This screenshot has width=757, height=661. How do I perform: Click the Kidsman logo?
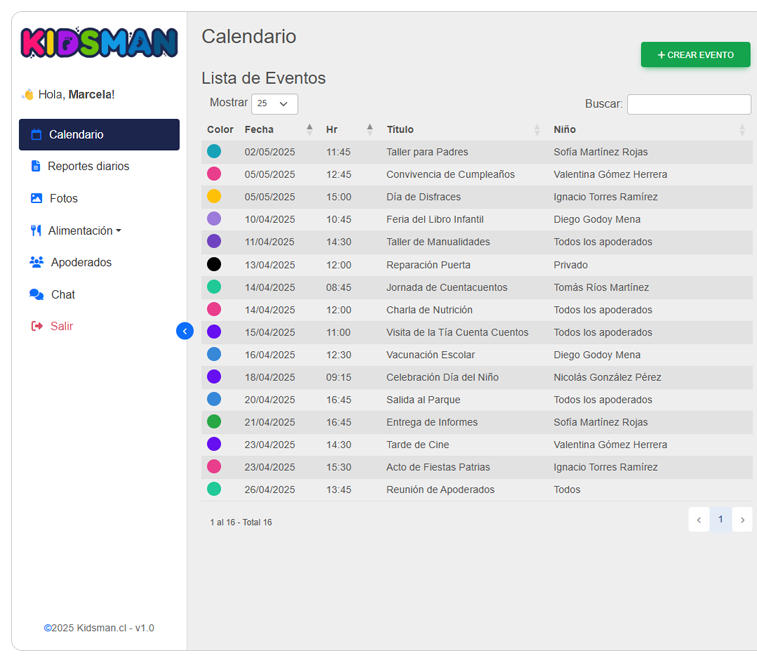pos(99,42)
